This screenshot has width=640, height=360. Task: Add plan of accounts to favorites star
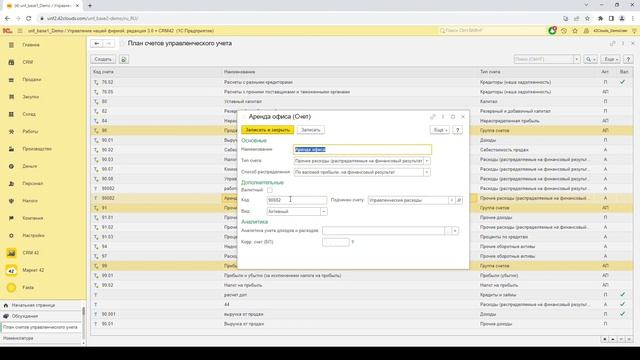tap(122, 43)
